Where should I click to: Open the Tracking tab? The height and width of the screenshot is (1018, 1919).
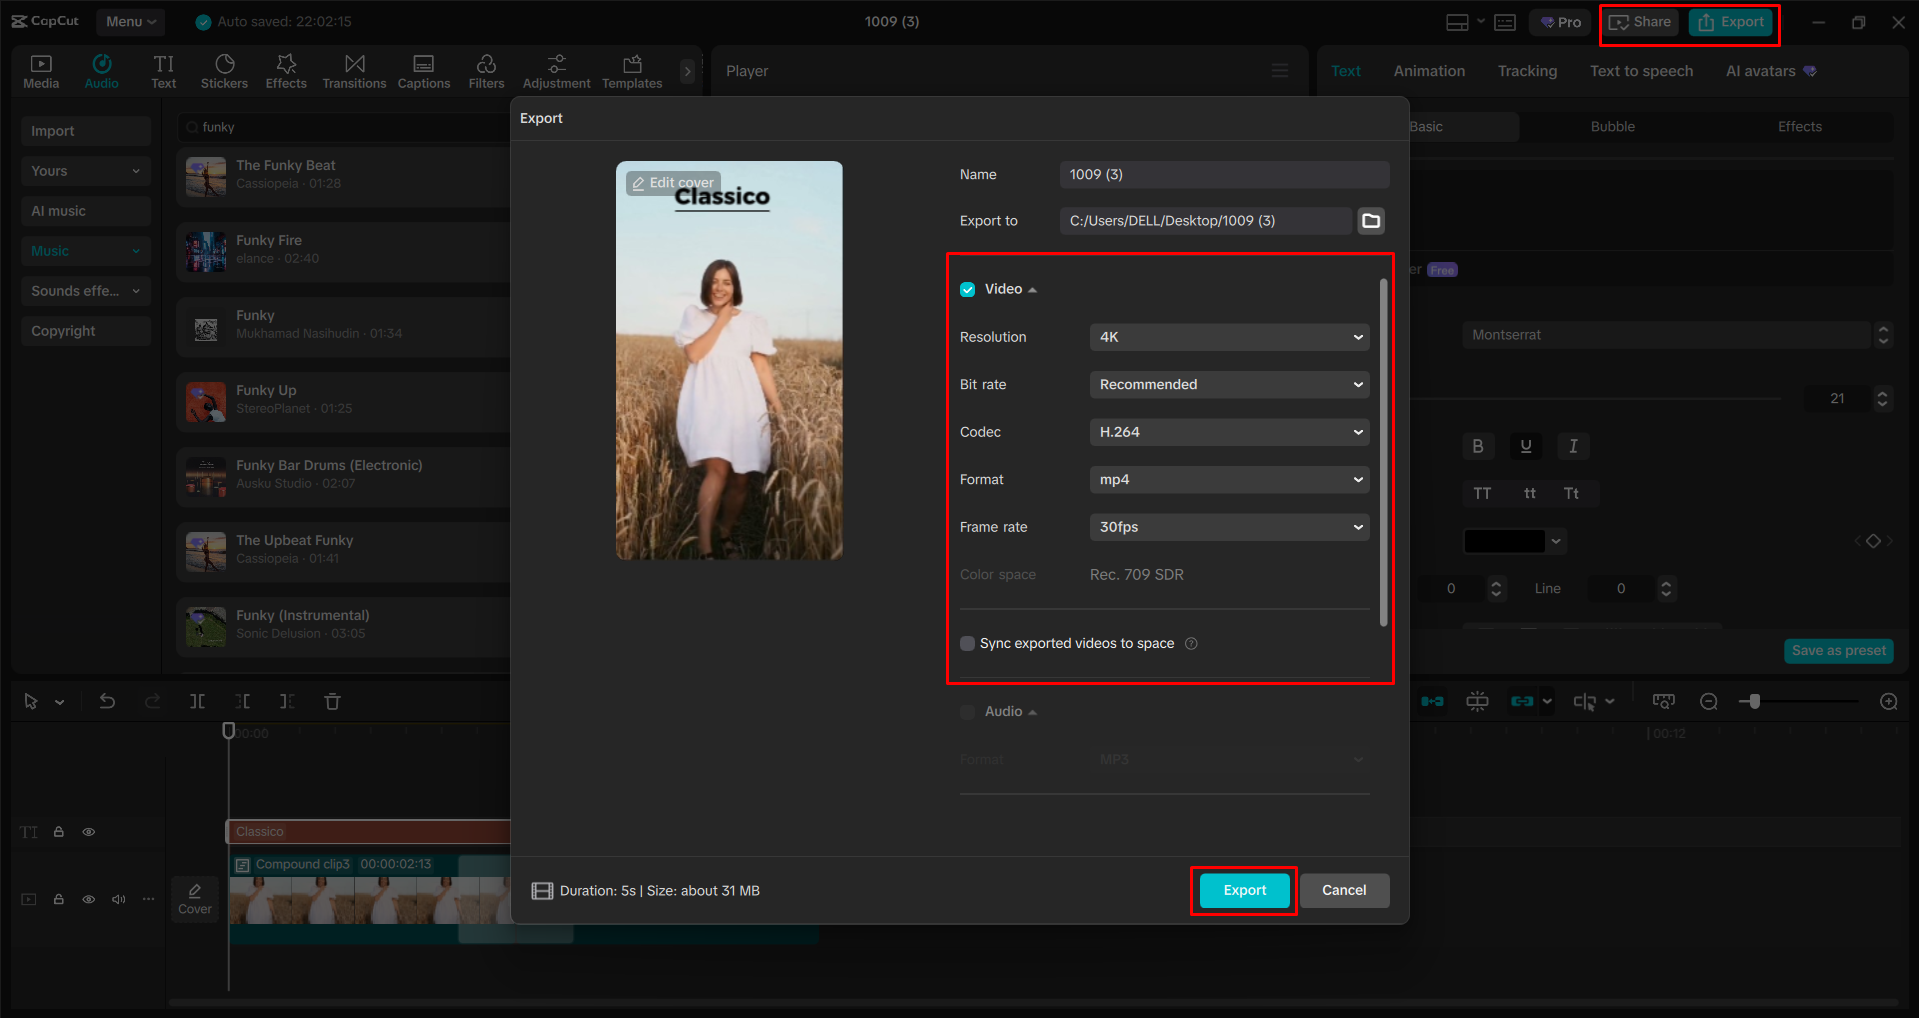click(x=1526, y=70)
